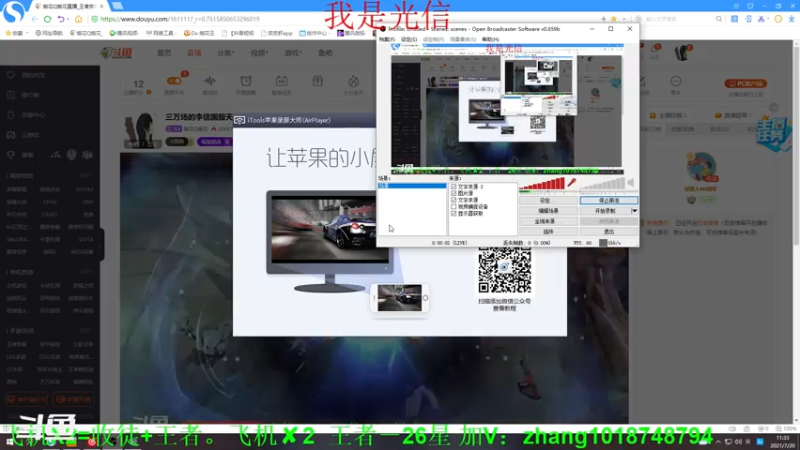Click the gift box icon in Douyu toolbar
This screenshot has width=800, height=450.
[317, 81]
